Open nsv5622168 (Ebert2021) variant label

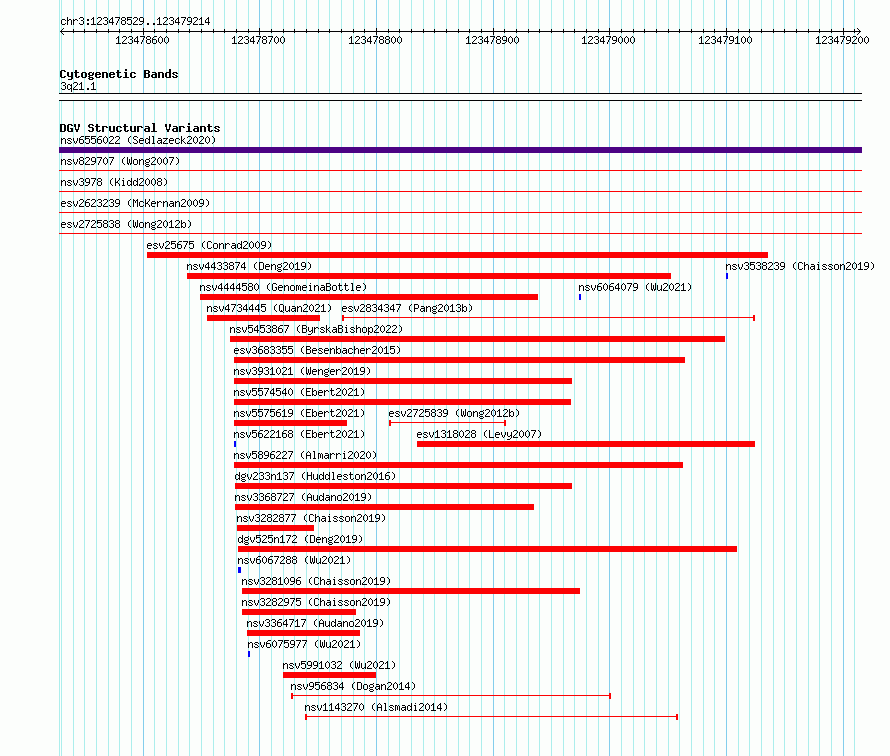coord(299,434)
